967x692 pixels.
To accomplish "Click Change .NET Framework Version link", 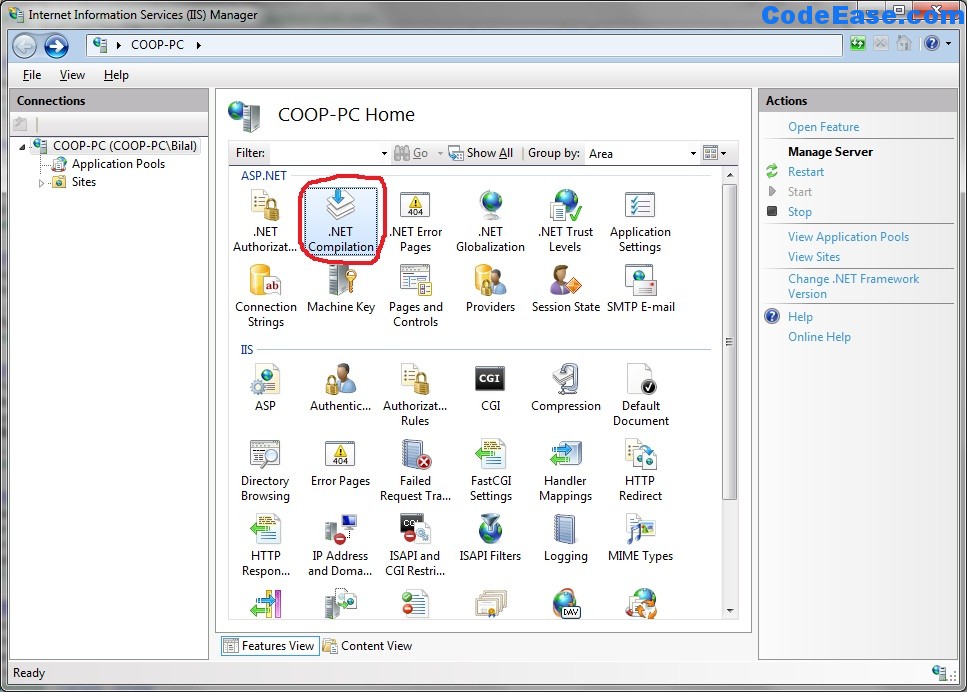I will (853, 286).
